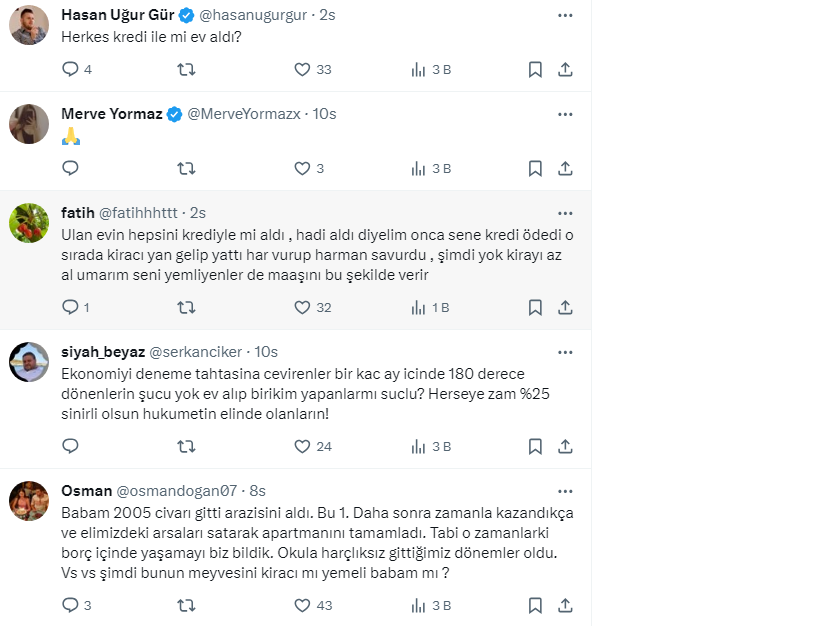Open the three-dot menu on Hasan Uğur Gür's tweet
This screenshot has height=626, width=837.
coord(565,15)
